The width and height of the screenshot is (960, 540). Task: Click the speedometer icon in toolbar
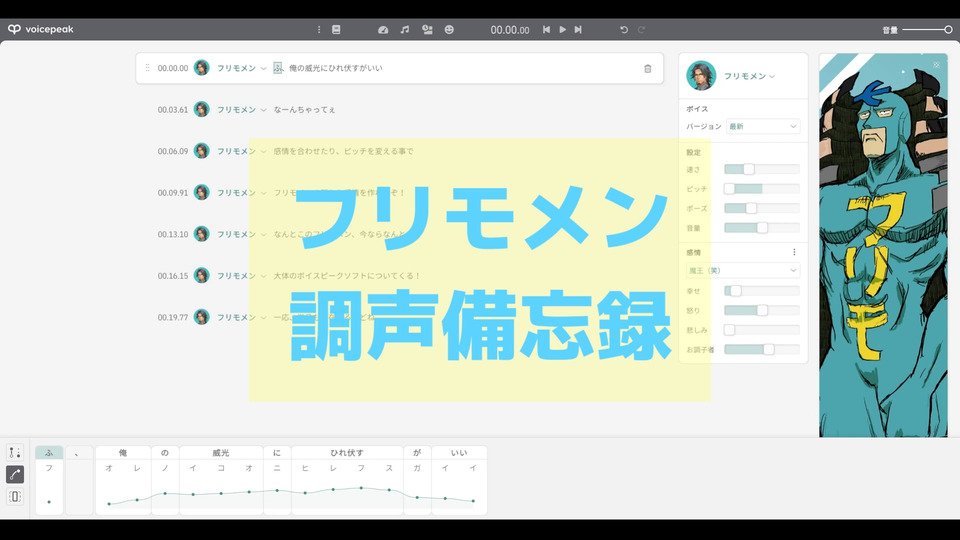click(x=383, y=29)
